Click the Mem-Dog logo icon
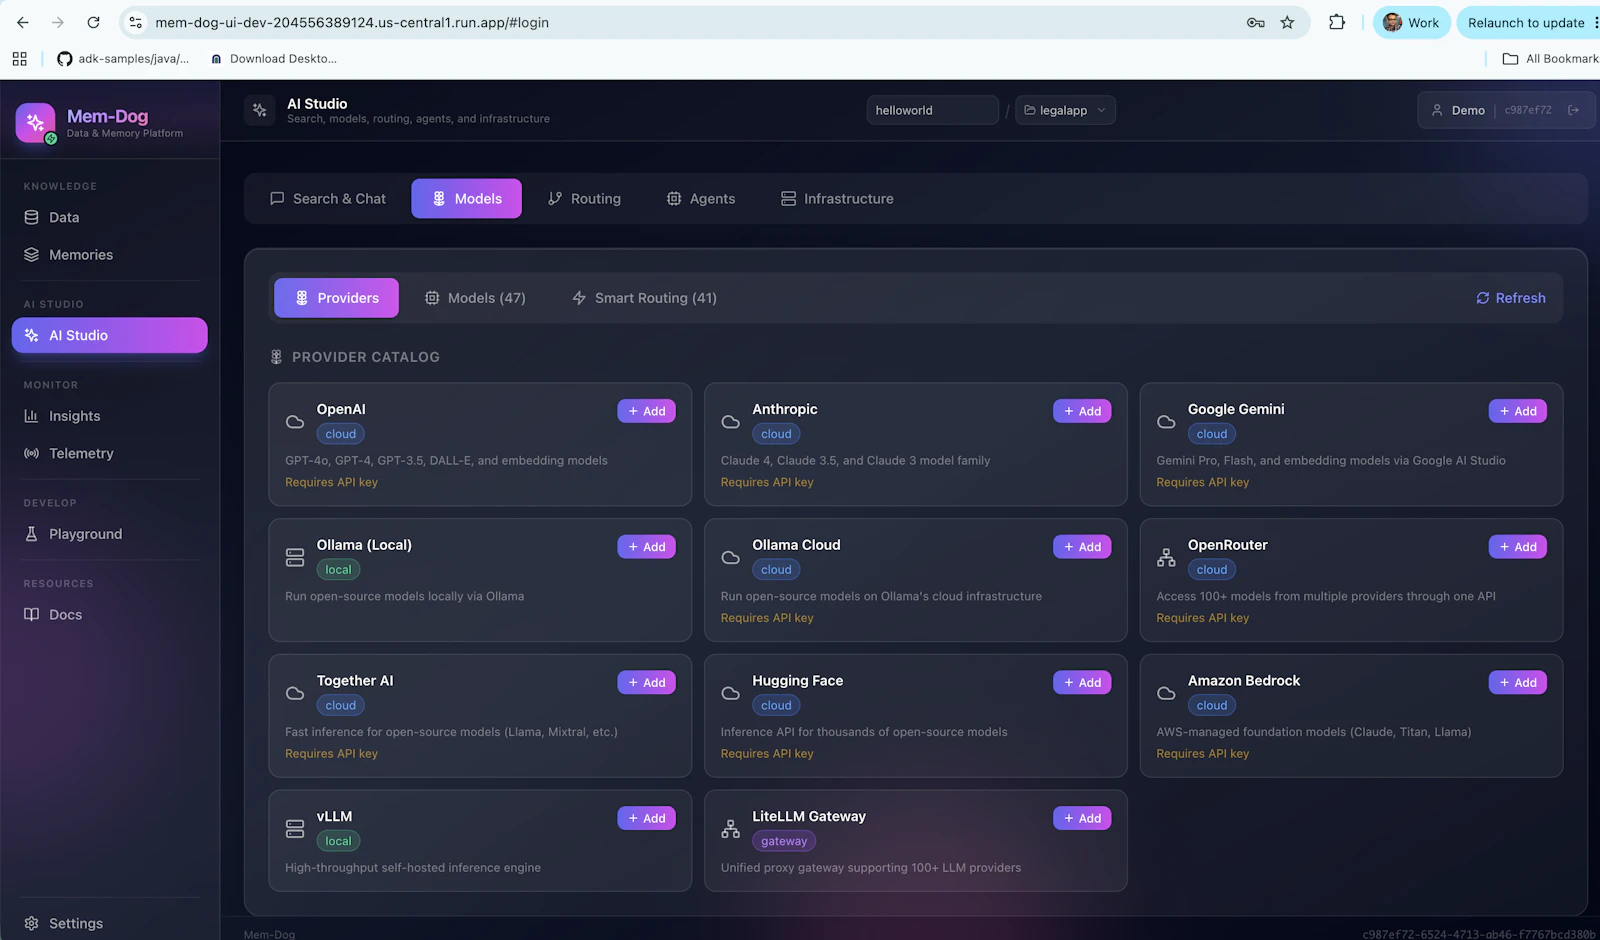Screen dimensions: 1600x940 36,123
